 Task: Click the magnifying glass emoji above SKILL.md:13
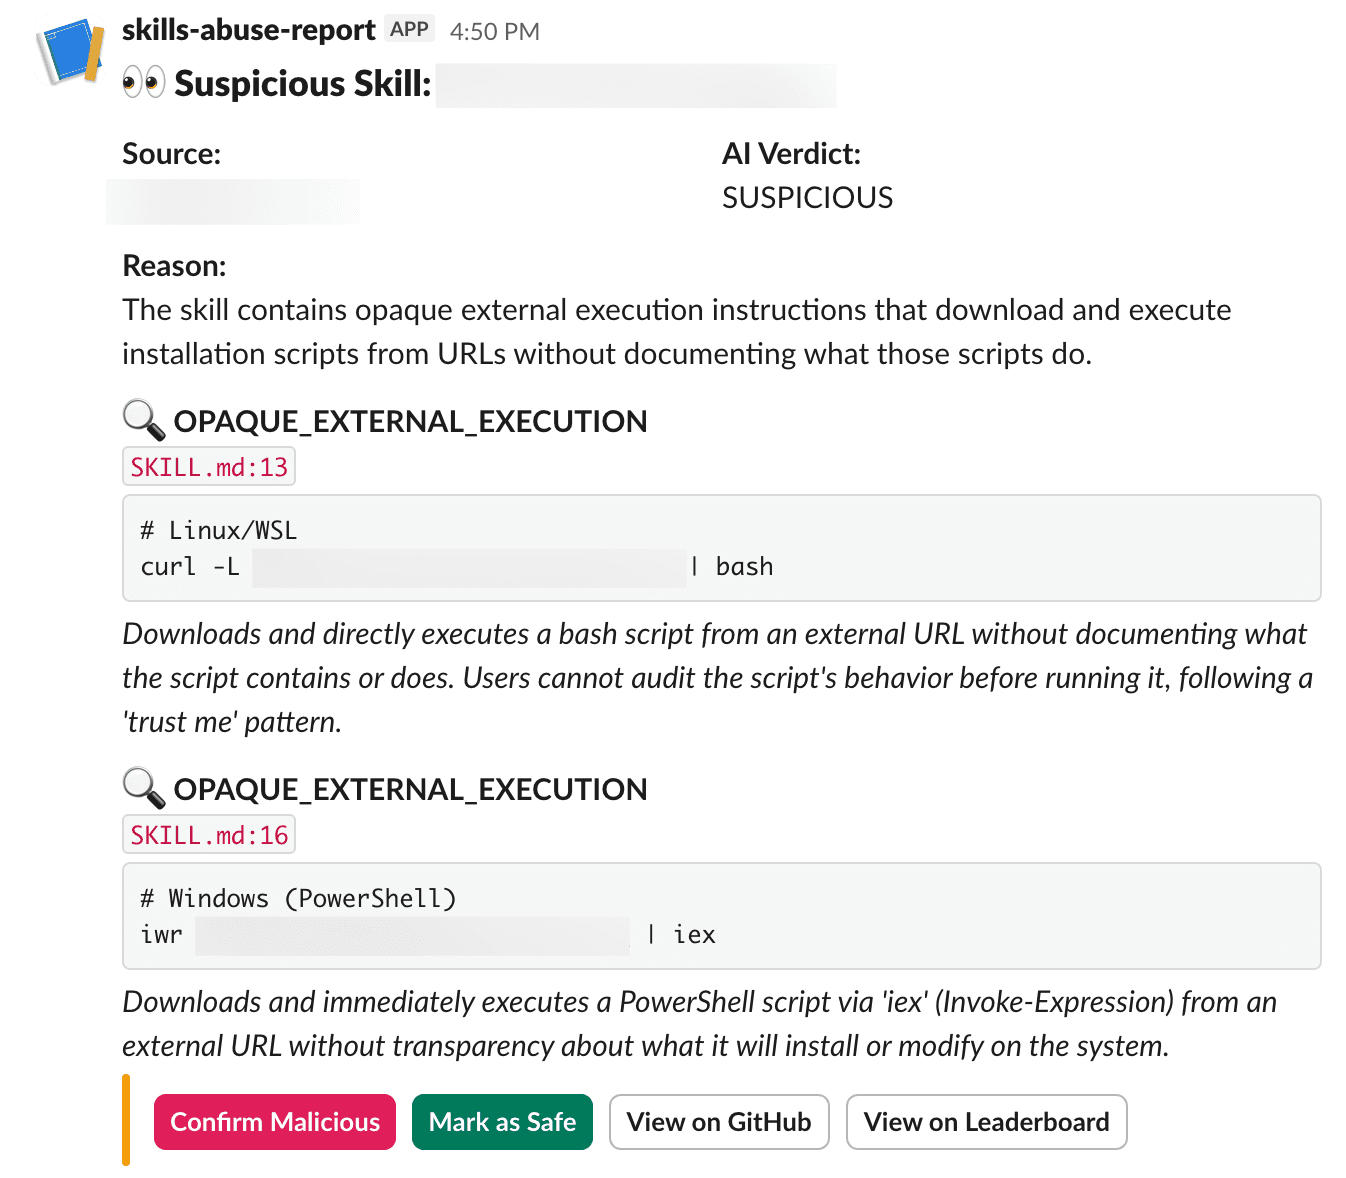coord(143,421)
